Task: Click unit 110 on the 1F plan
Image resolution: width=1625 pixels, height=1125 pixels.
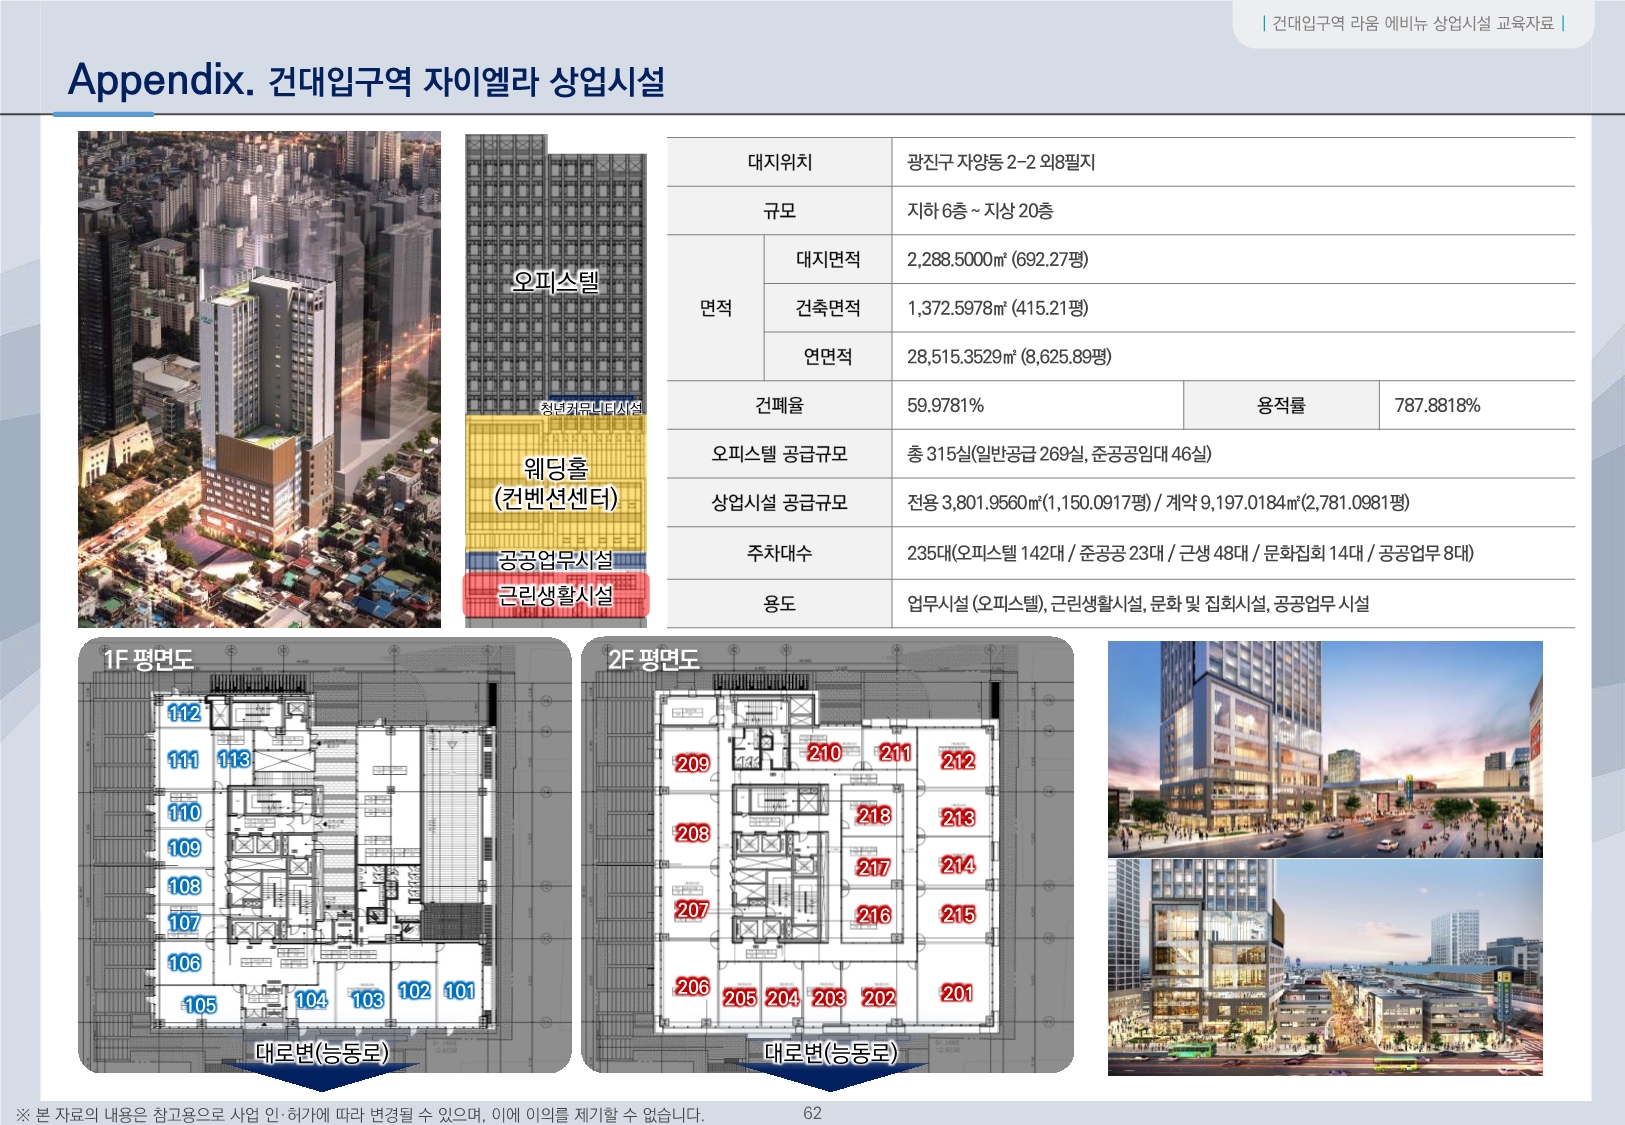Action: [x=185, y=812]
